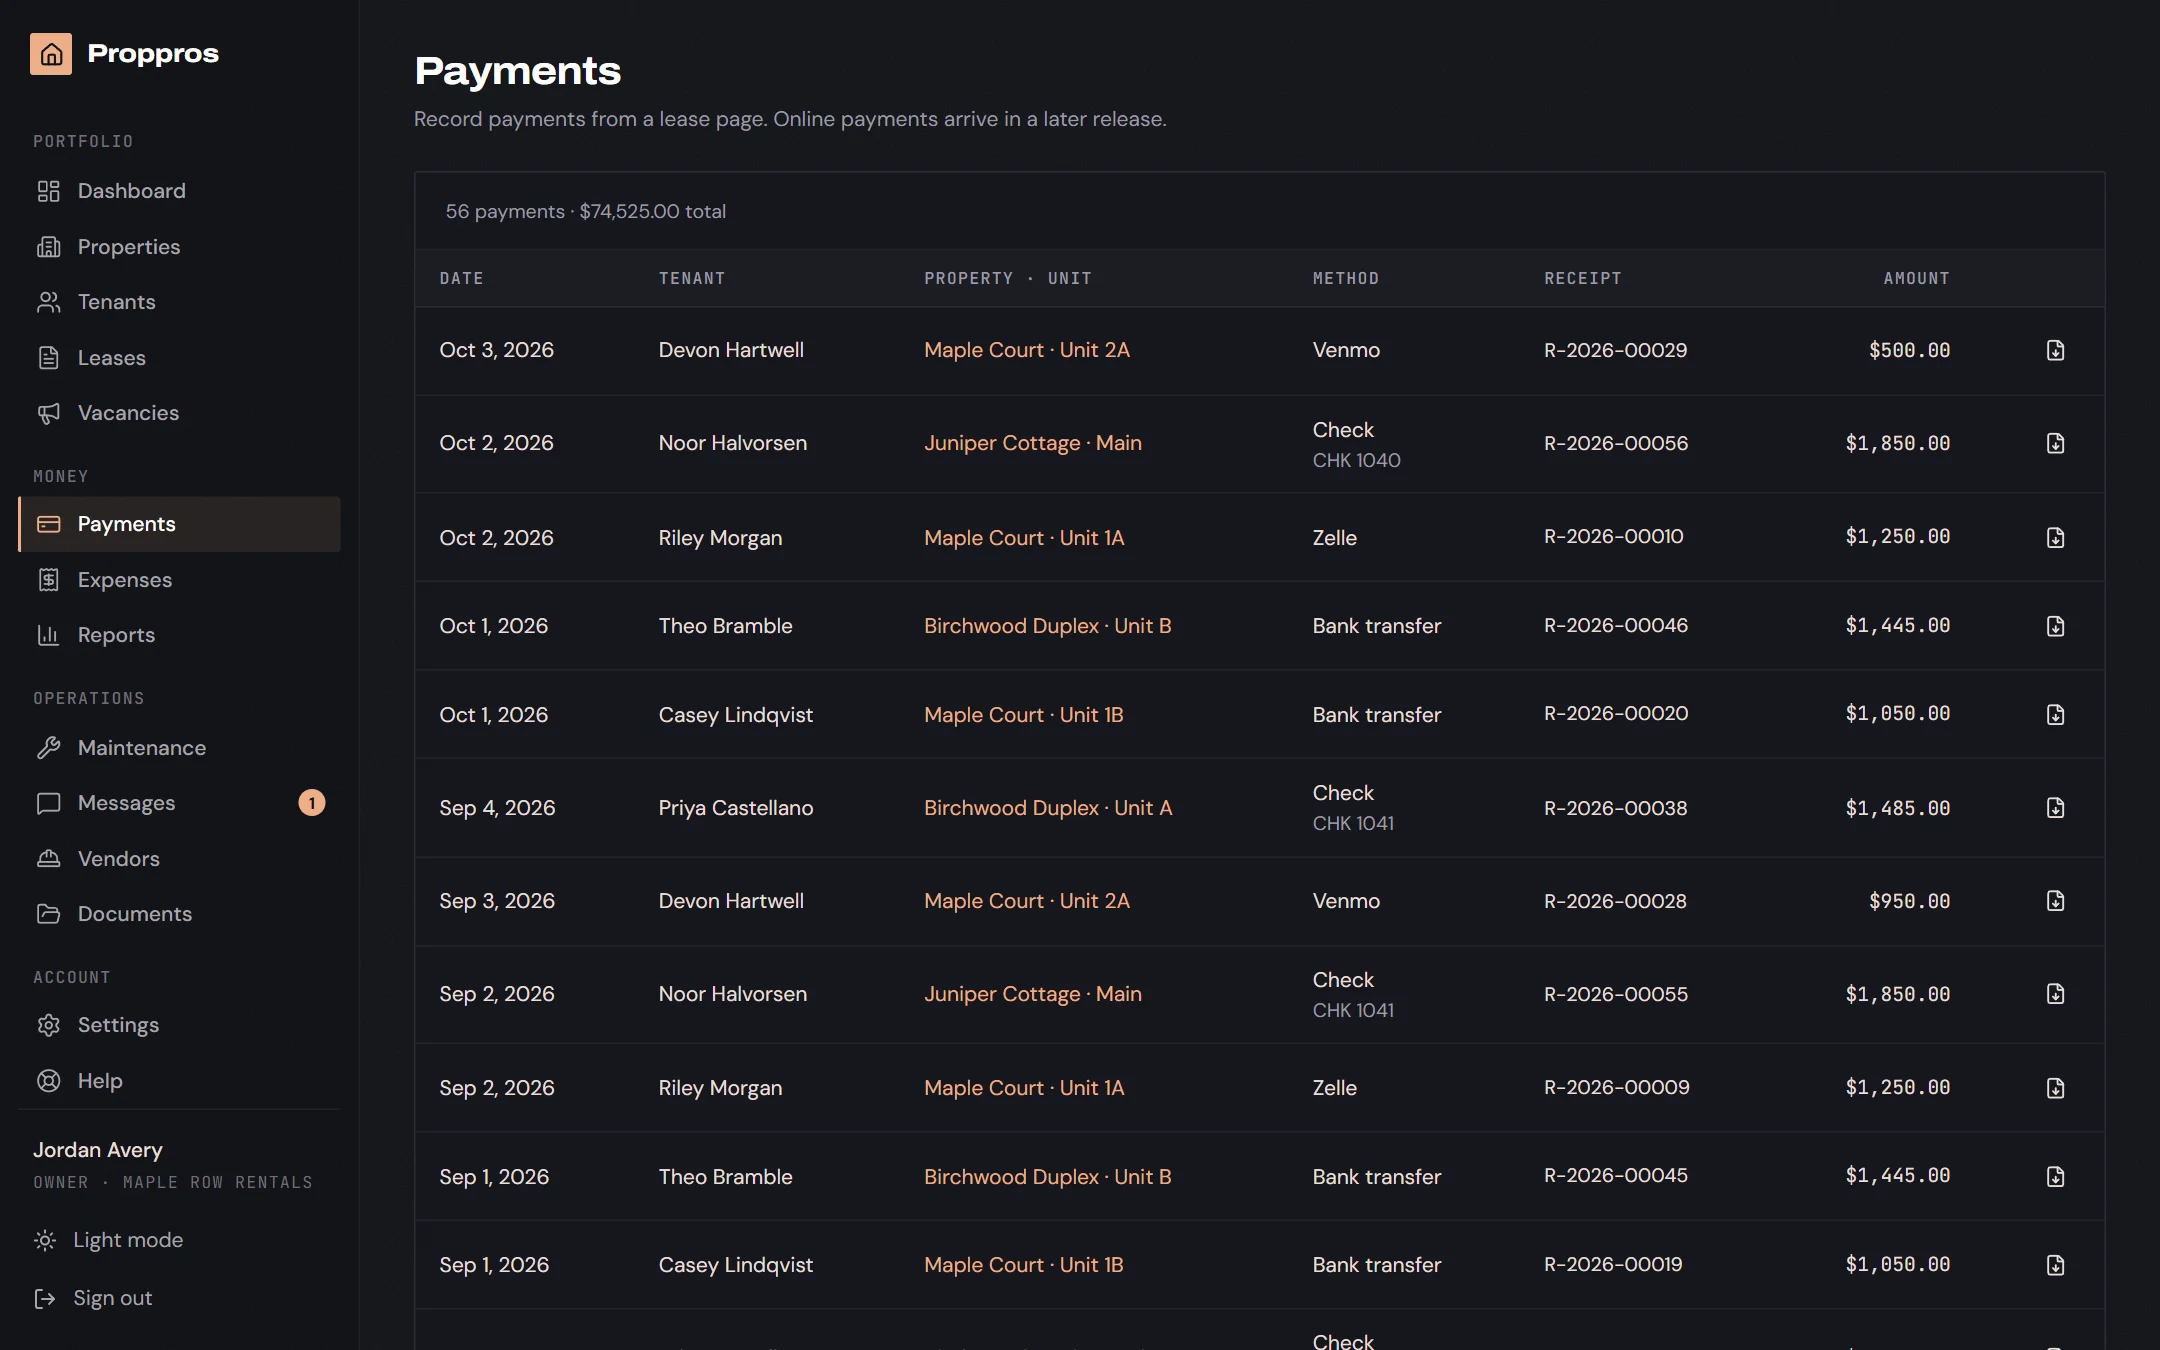The width and height of the screenshot is (2160, 1350).
Task: Download receipt R-2026-00010 via its file icon
Action: tap(2055, 538)
